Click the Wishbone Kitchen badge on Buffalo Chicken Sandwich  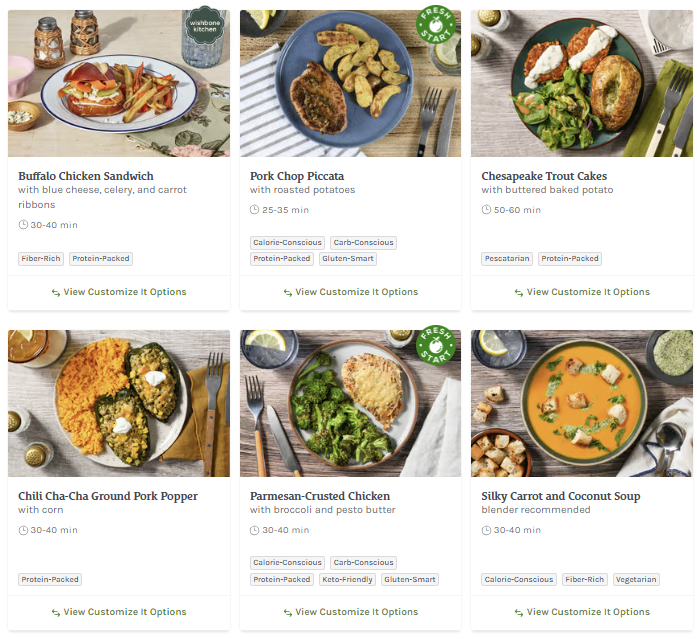click(x=203, y=27)
